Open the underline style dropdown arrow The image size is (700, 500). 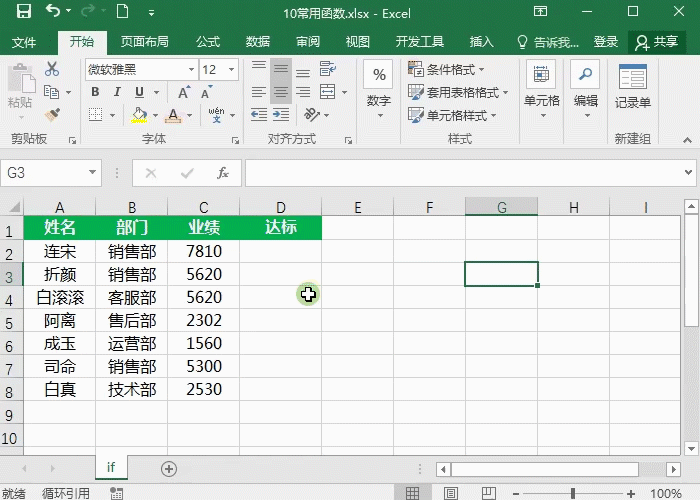click(x=156, y=92)
